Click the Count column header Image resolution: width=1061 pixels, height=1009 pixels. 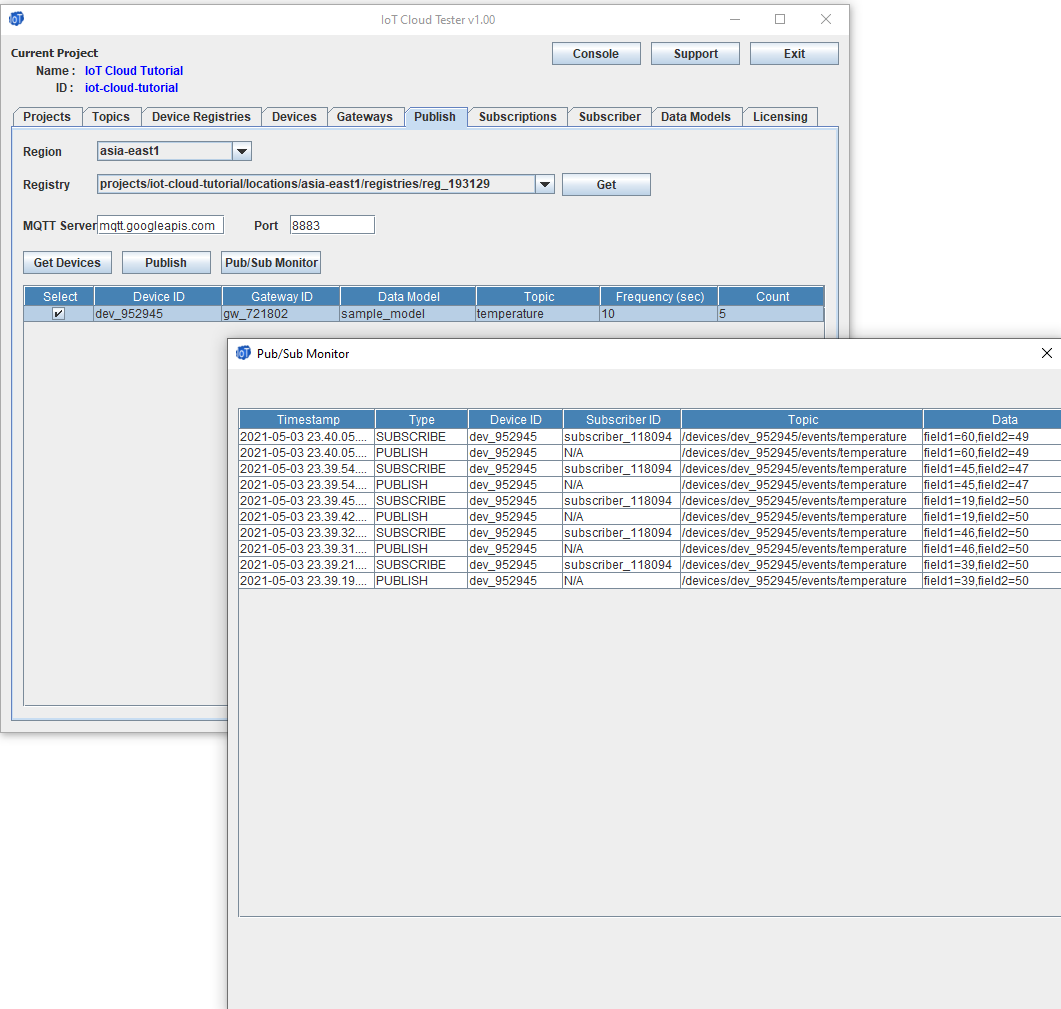coord(772,296)
